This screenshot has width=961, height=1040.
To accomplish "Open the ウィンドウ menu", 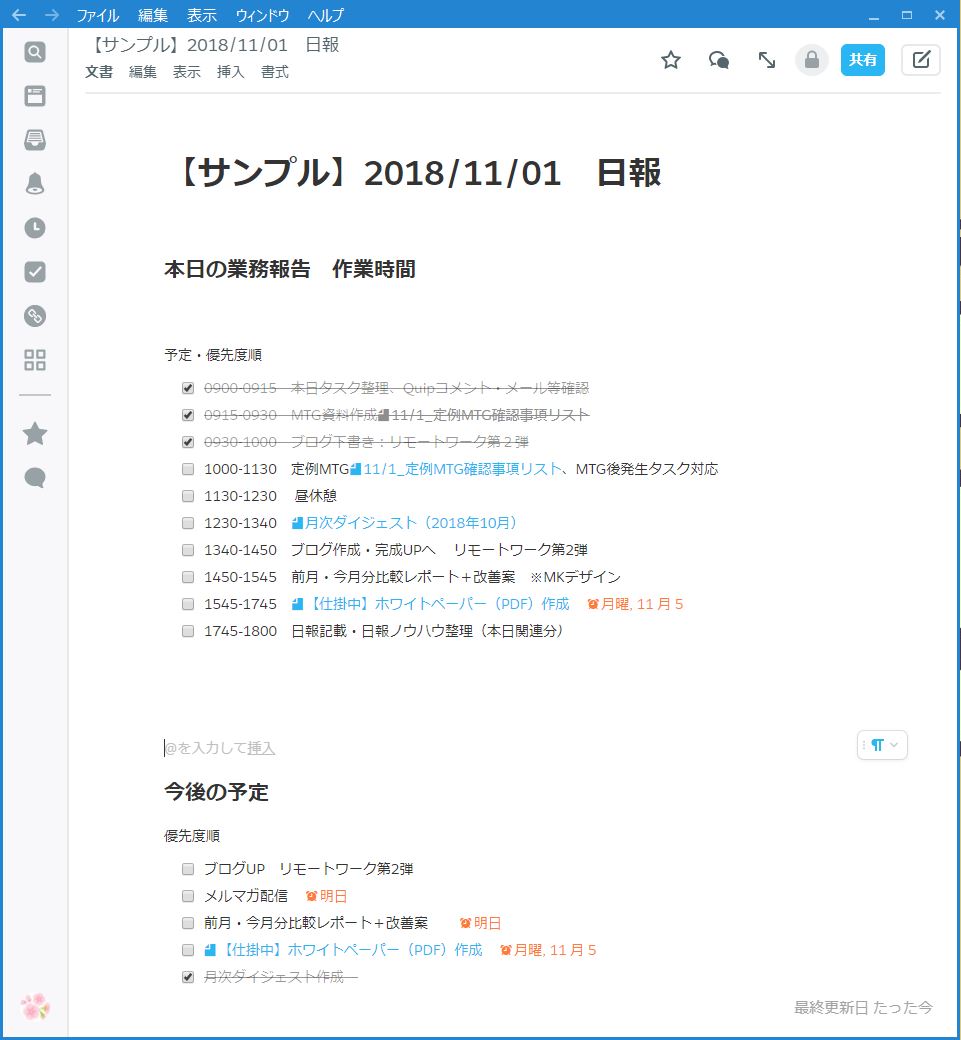I will click(263, 15).
